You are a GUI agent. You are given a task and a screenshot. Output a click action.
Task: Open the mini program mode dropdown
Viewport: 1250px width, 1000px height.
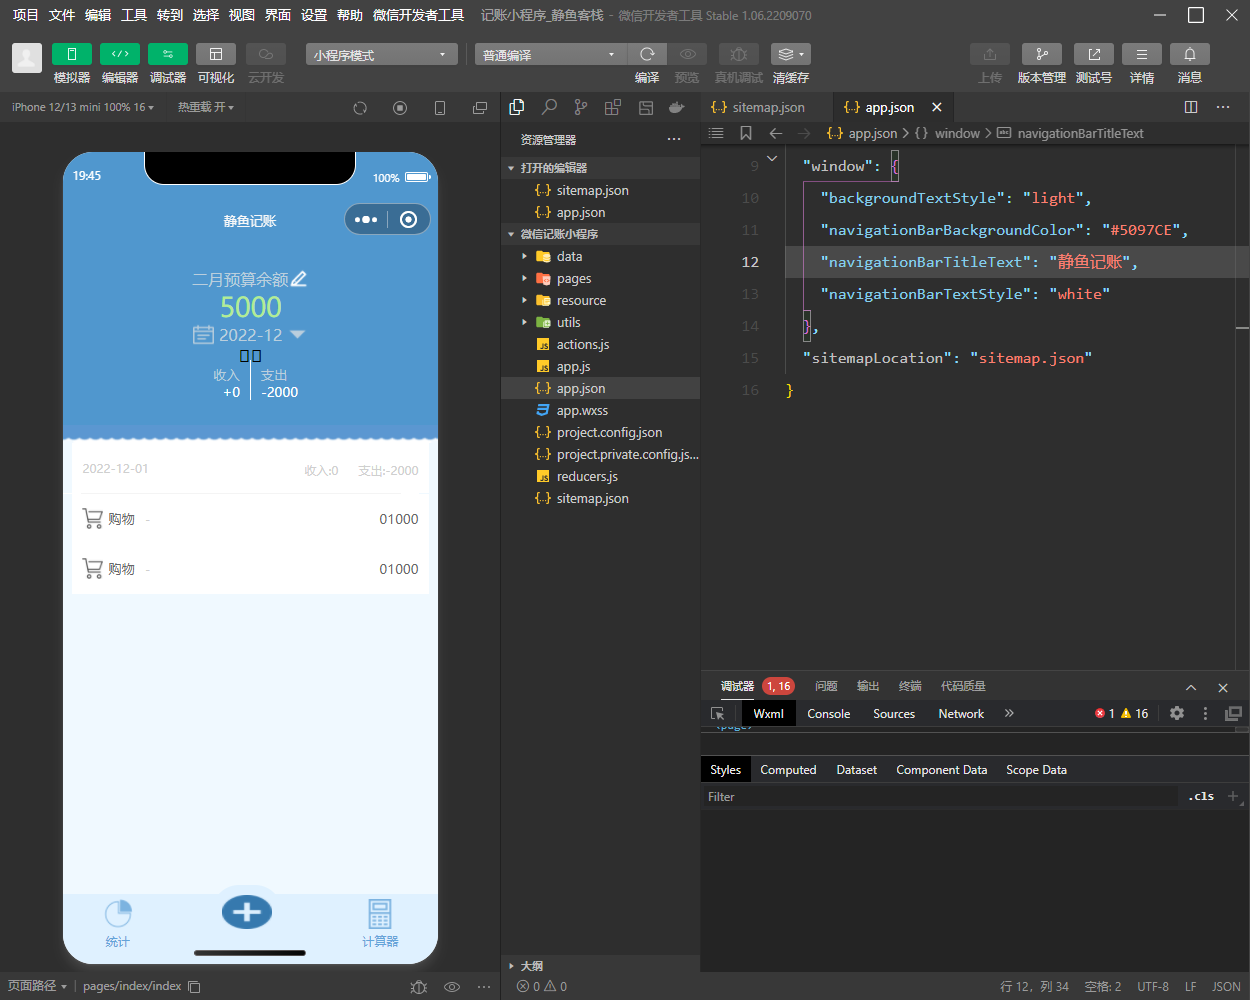381,55
